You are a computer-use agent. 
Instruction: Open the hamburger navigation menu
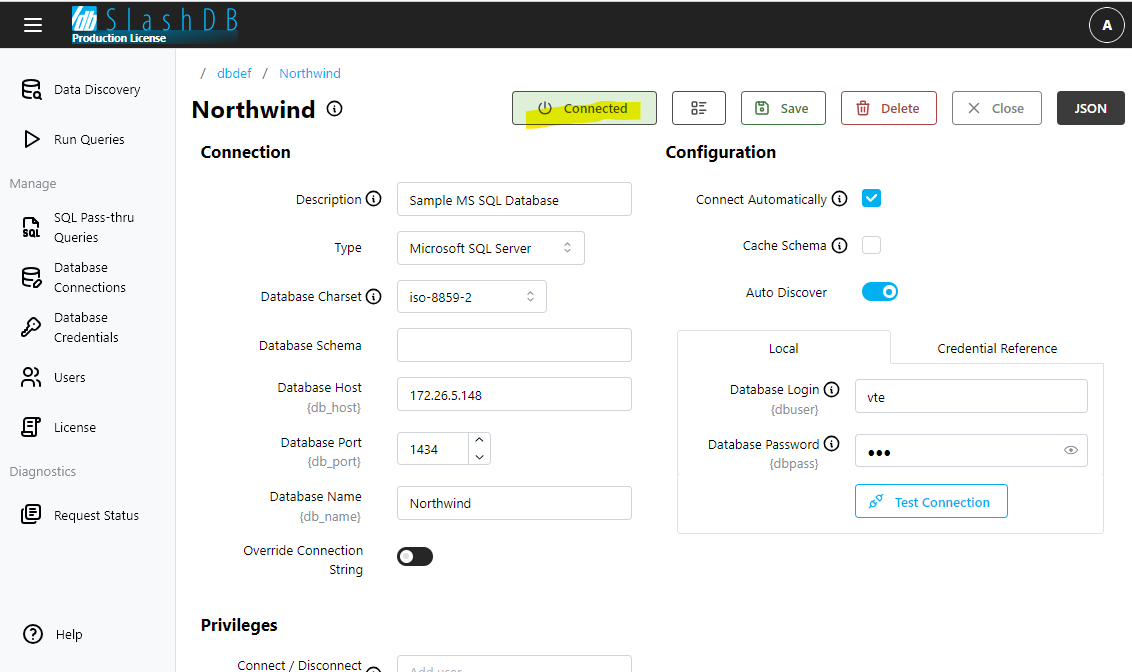(33, 25)
